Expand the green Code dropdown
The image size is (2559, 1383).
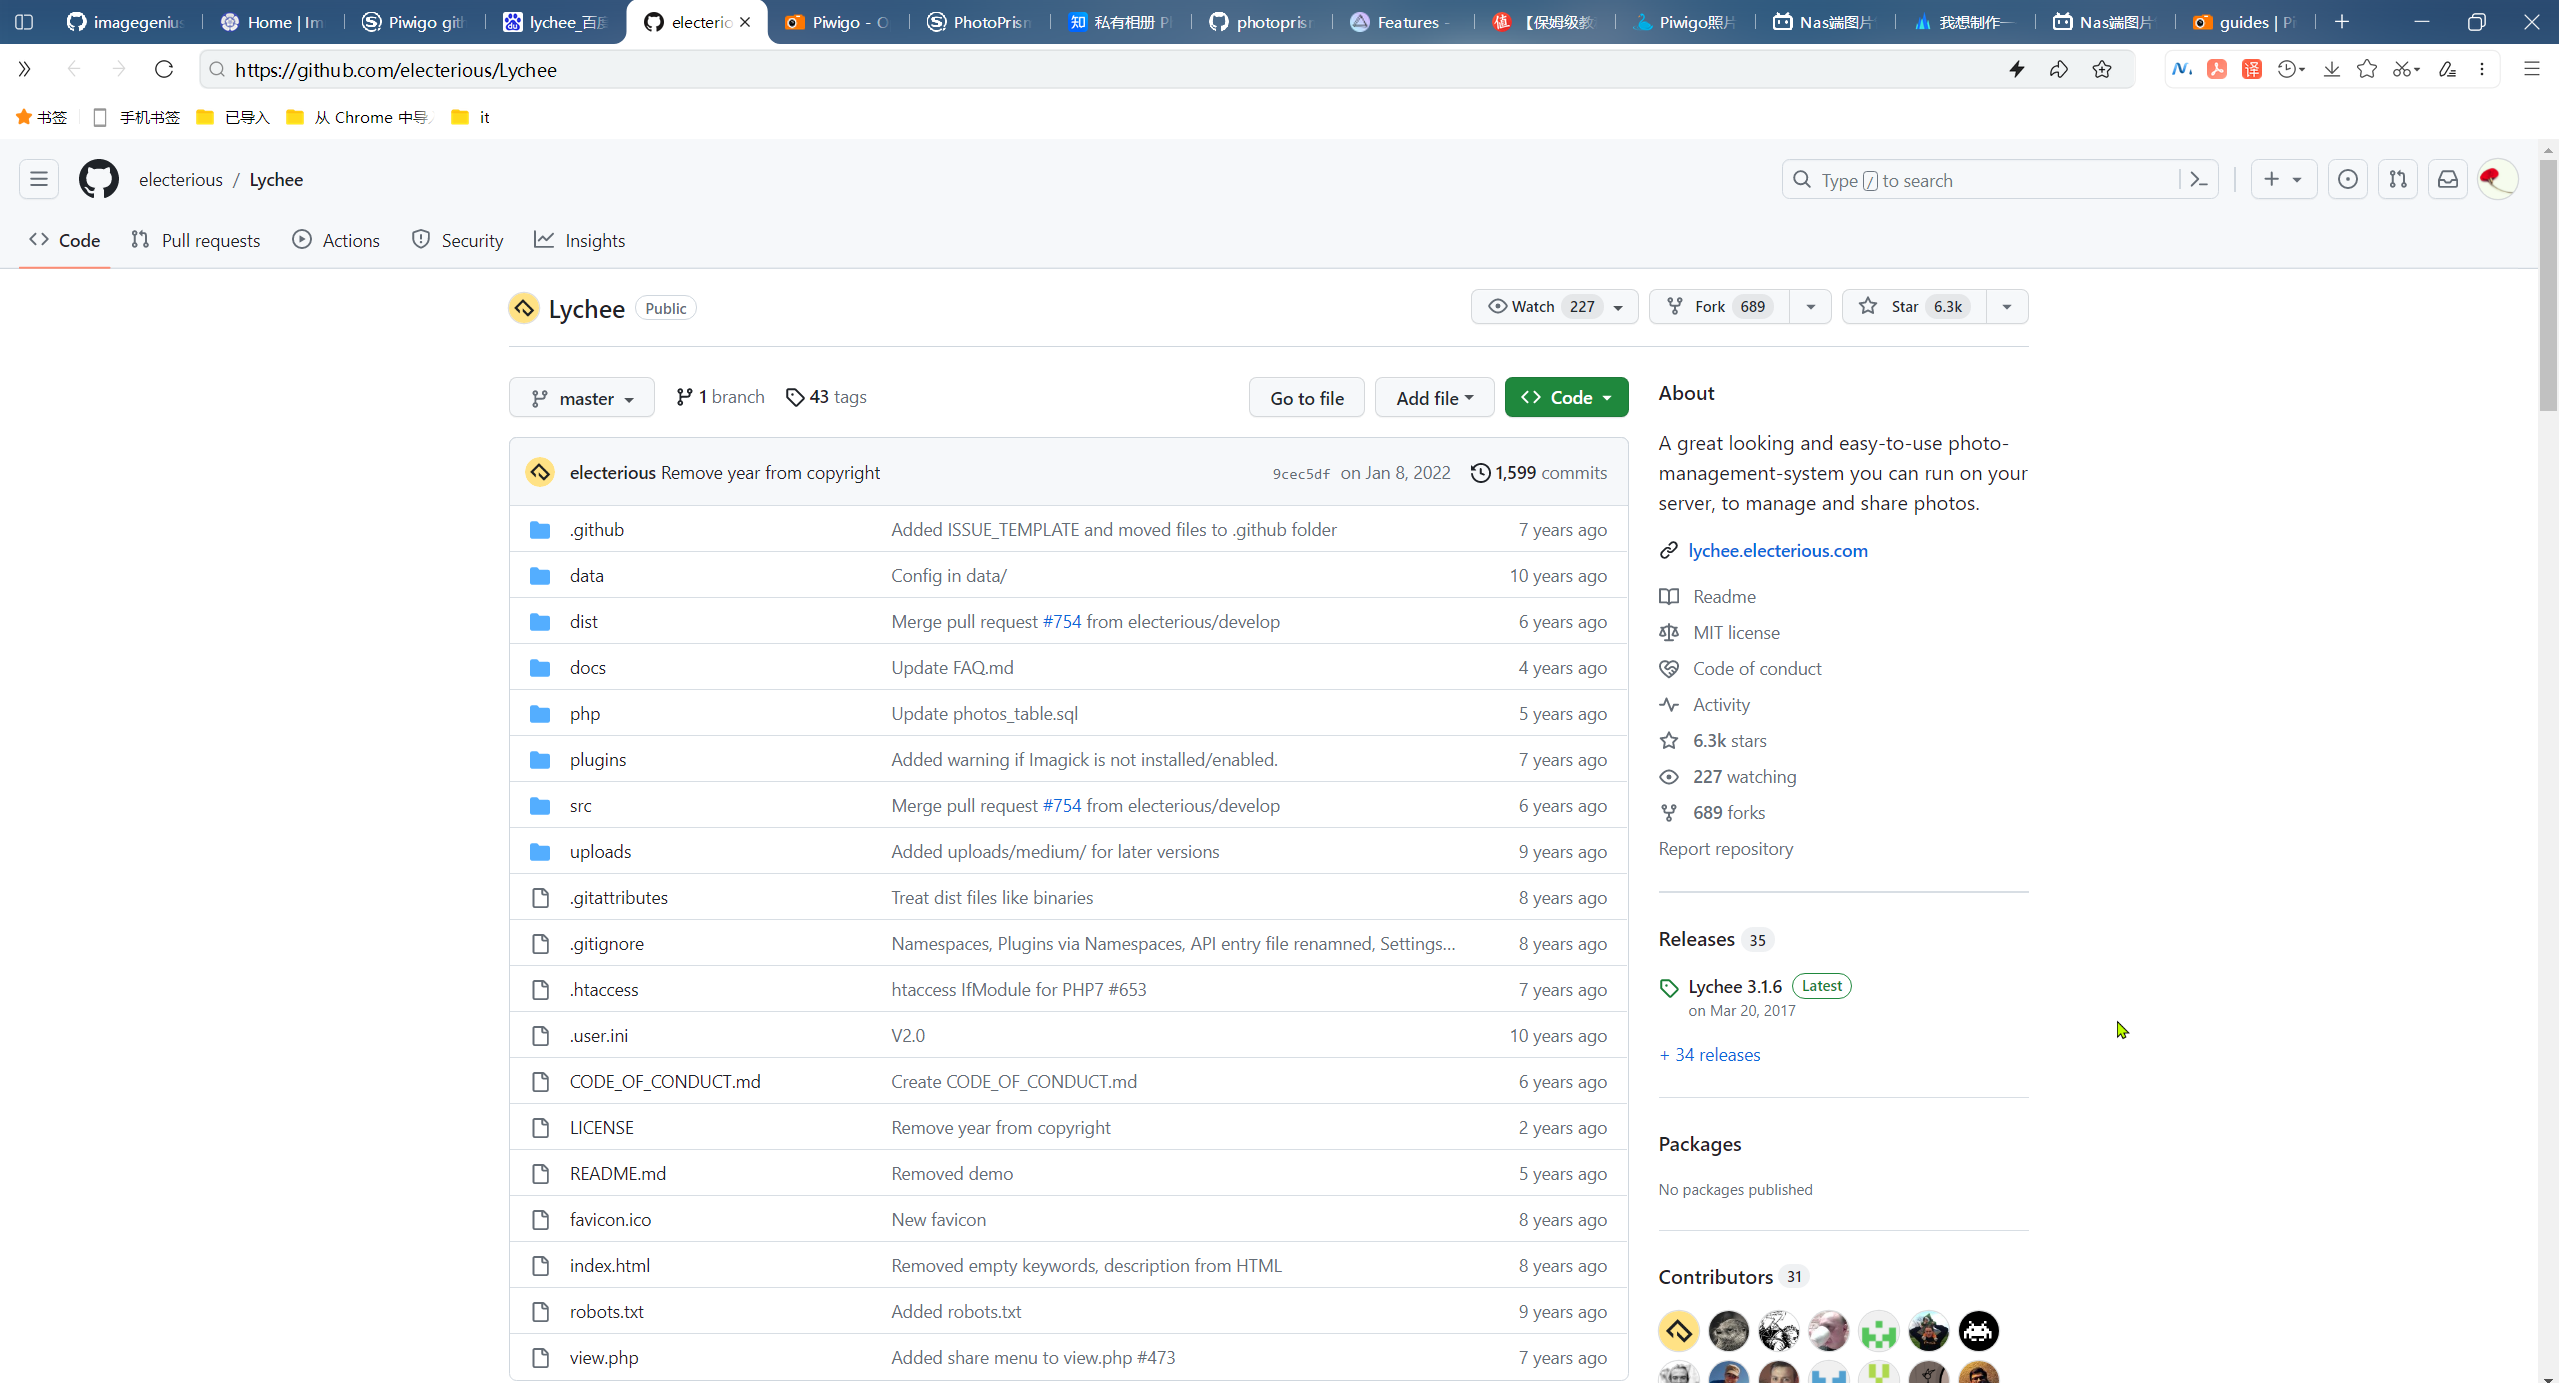(x=1566, y=398)
